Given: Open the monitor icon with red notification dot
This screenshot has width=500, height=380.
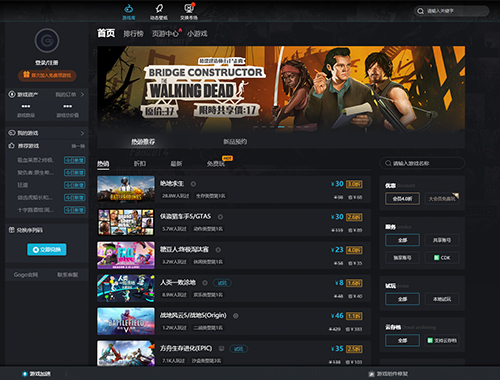Looking at the screenshot, I should (x=189, y=8).
